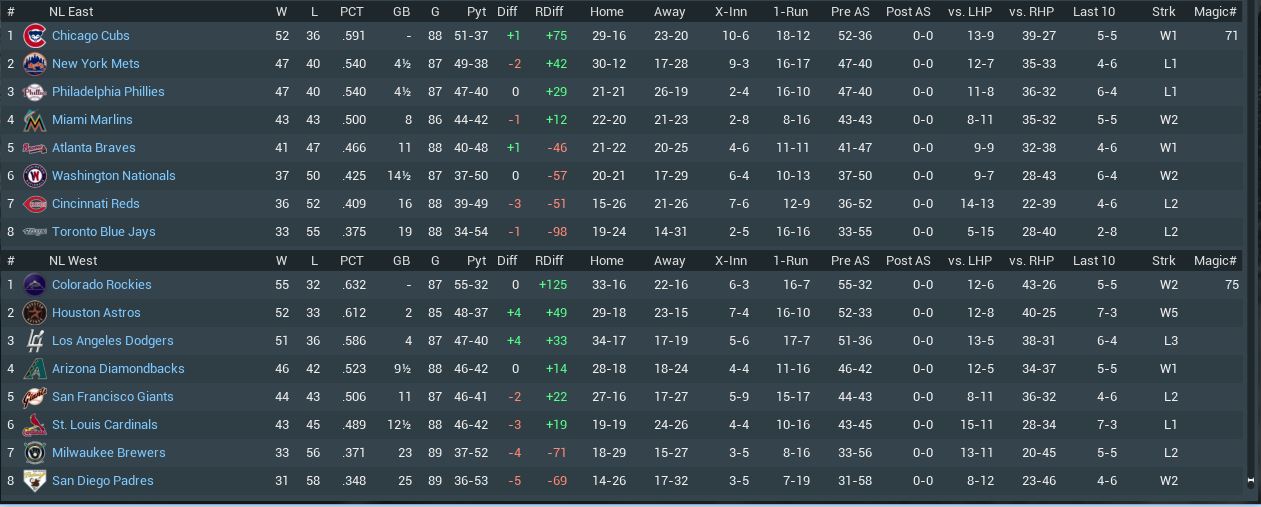Screen dimensions: 1261x507
Task: Open the St. Louis Cardinals link
Action: 104,425
